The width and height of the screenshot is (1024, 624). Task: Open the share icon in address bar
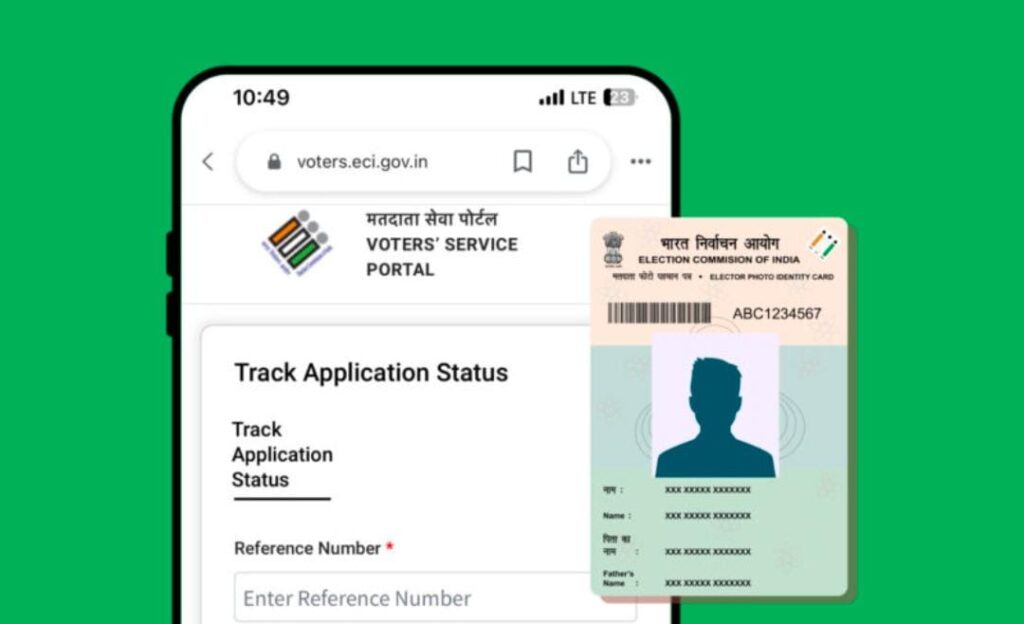pos(577,161)
